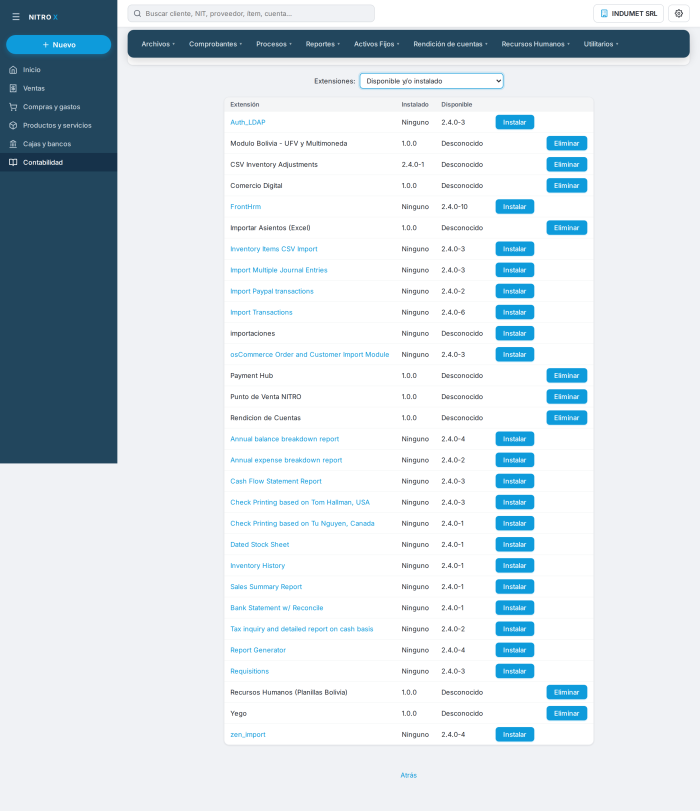This screenshot has width=700, height=811.
Task: Remove the Yego extension
Action: [x=567, y=714]
